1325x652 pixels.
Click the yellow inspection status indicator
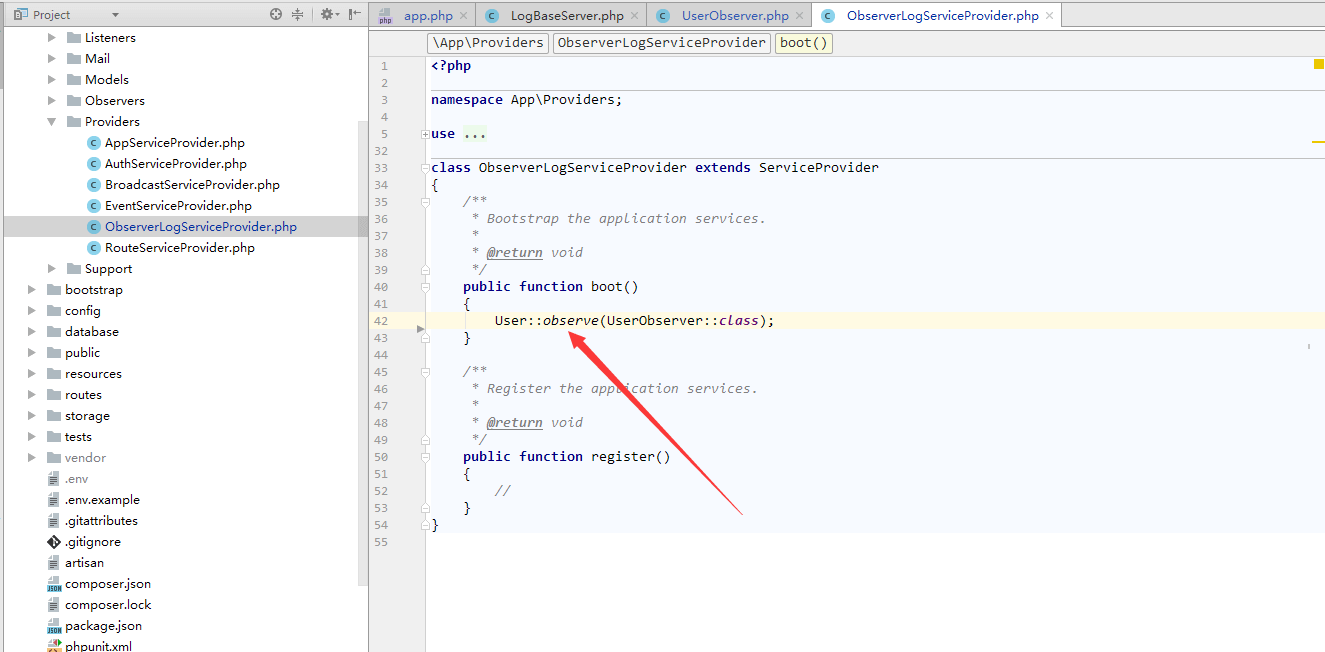coord(1319,65)
